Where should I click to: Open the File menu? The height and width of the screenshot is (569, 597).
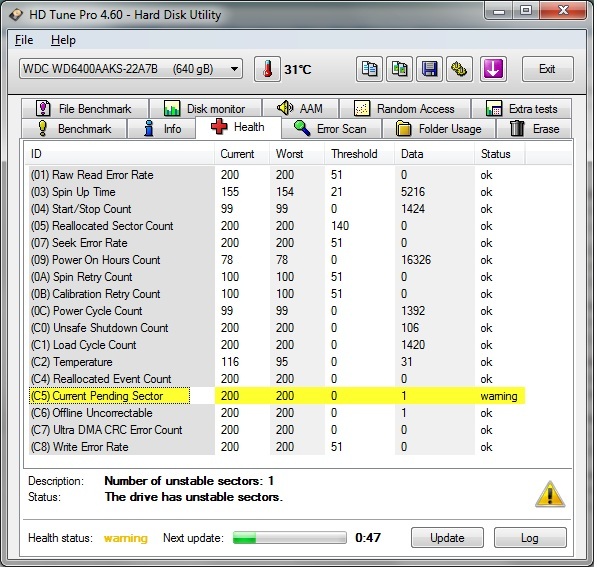(x=24, y=40)
